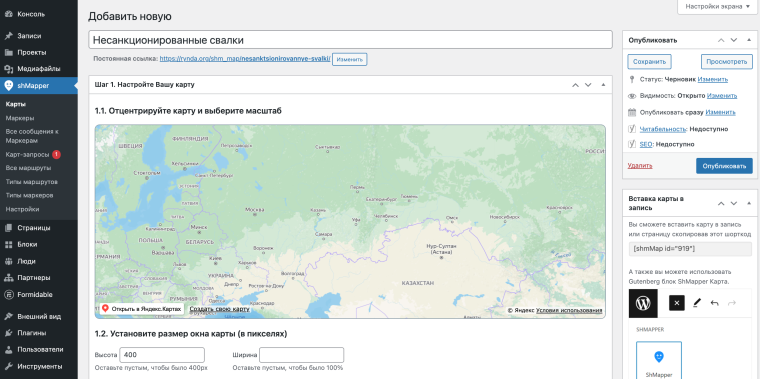Click the Консоль dashboard icon
Screen dimensions: 760x379
(8, 14)
